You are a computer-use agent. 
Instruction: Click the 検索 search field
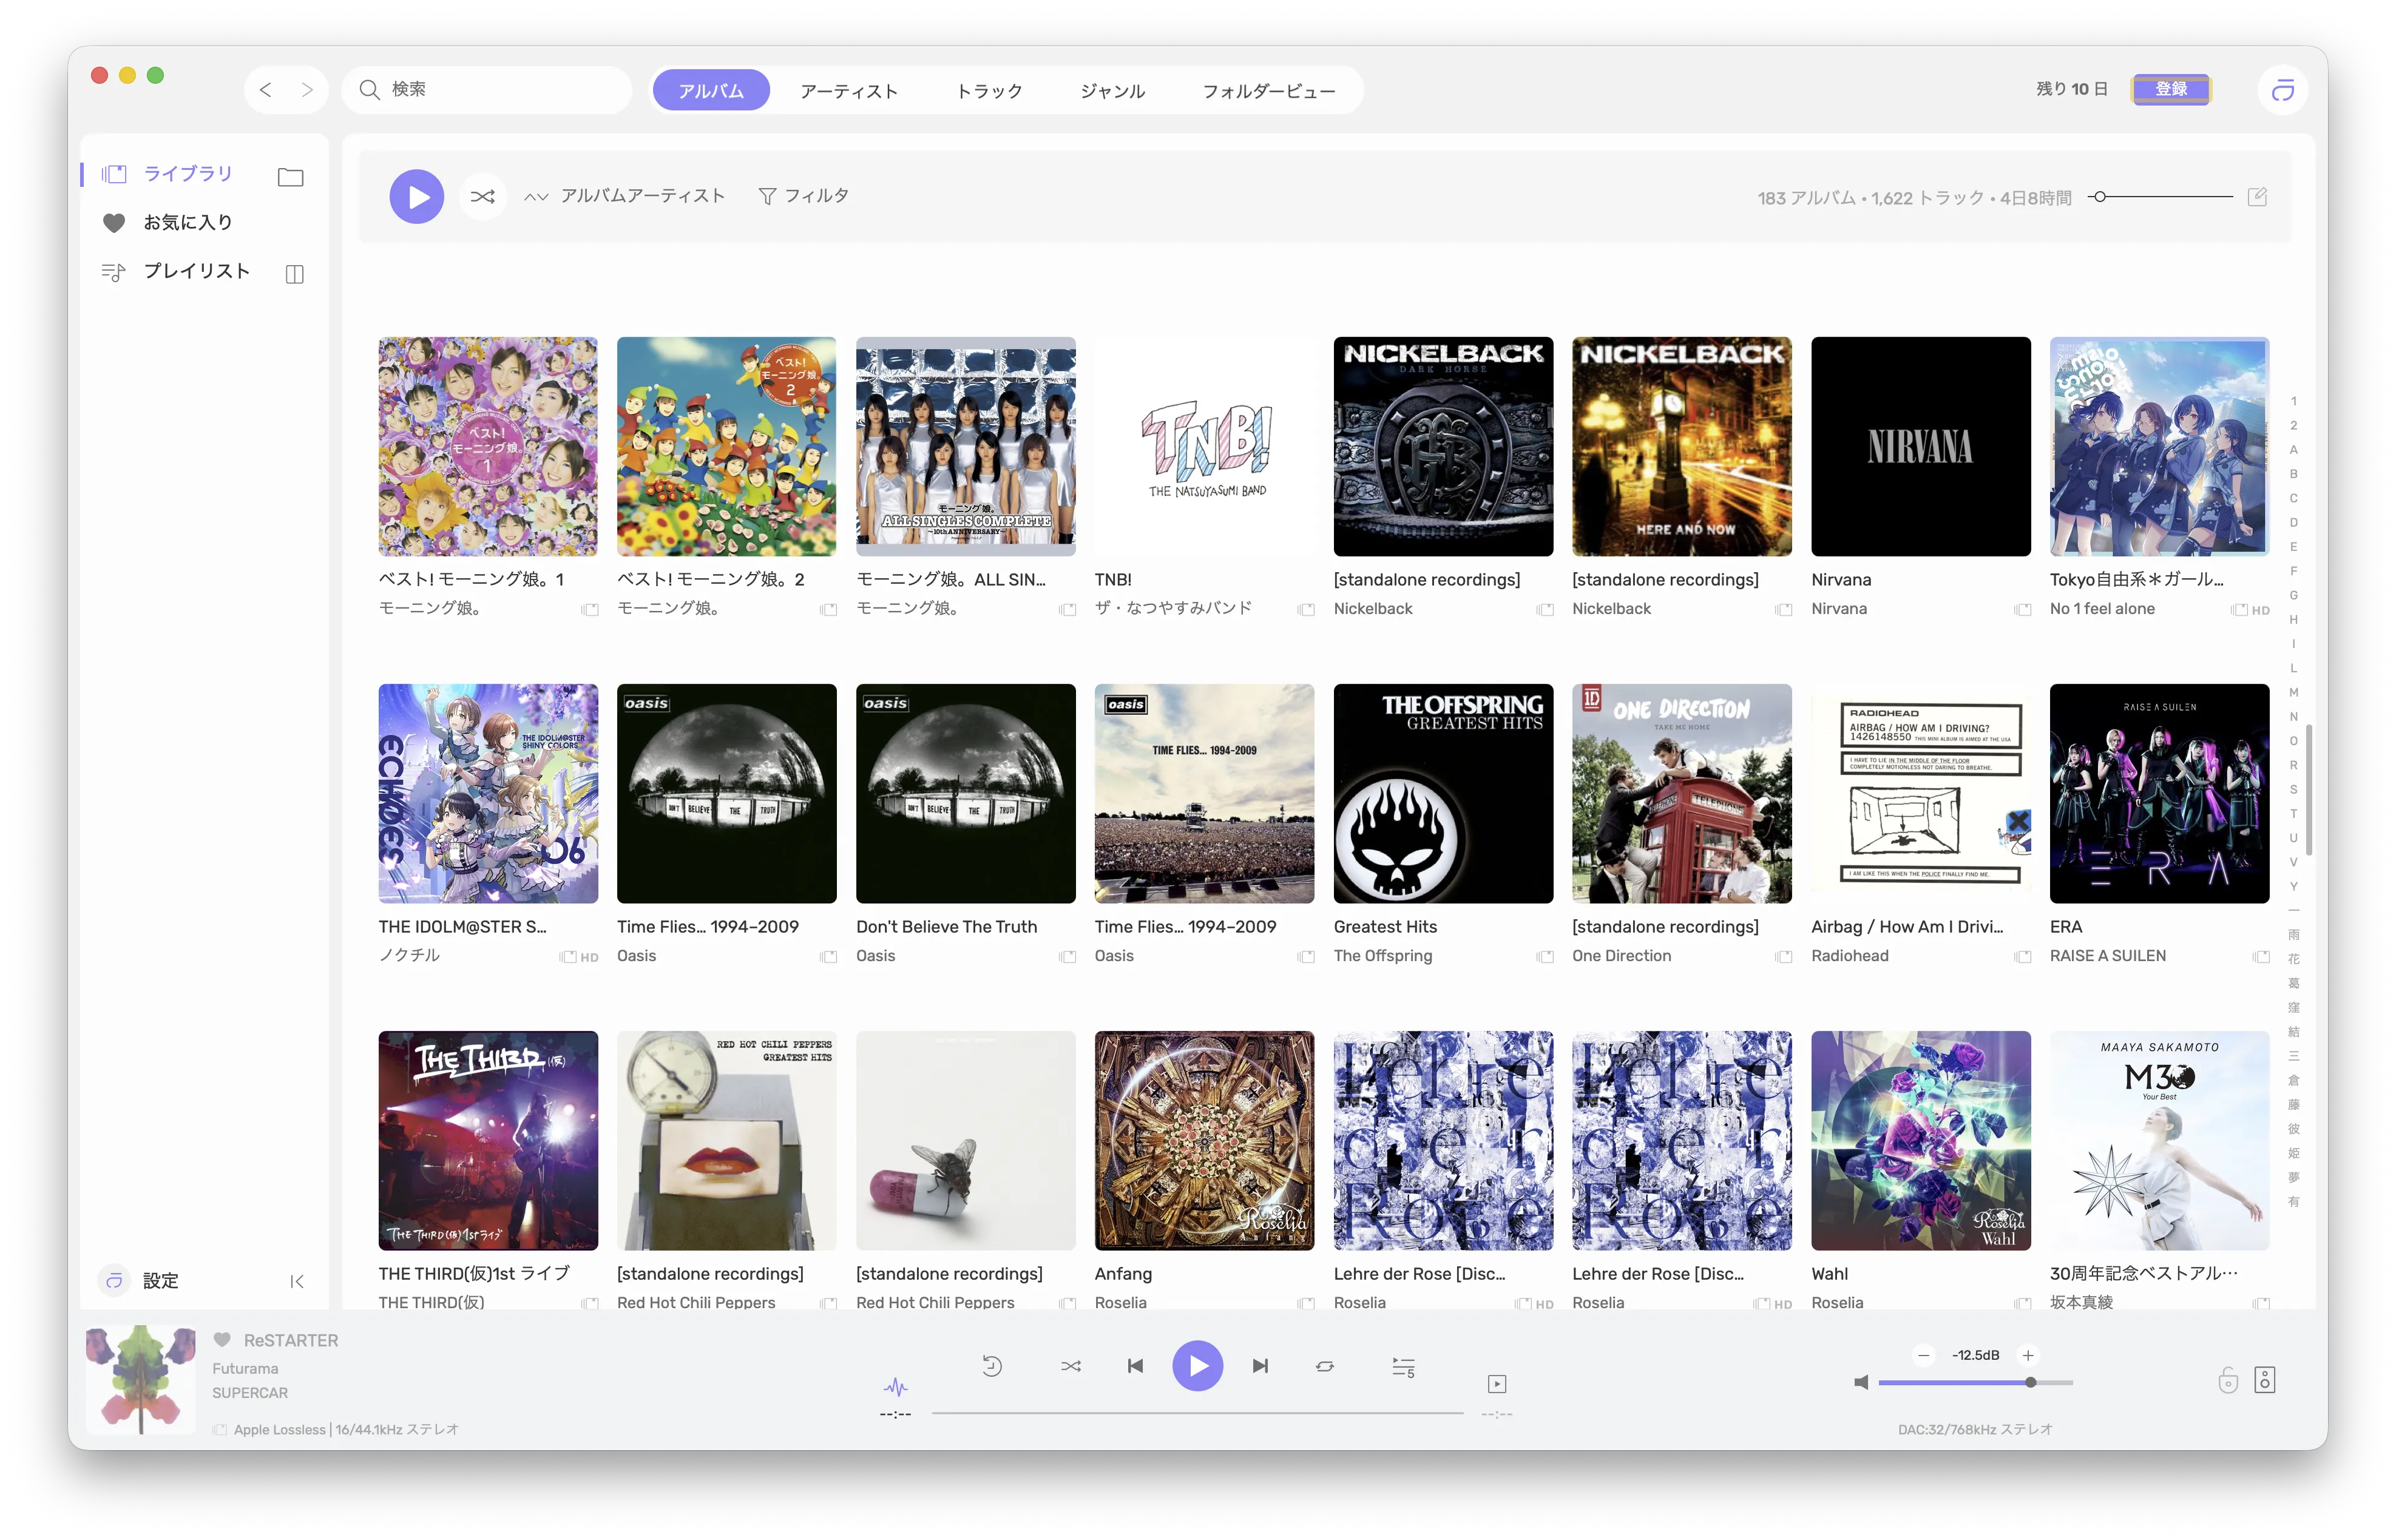[488, 90]
